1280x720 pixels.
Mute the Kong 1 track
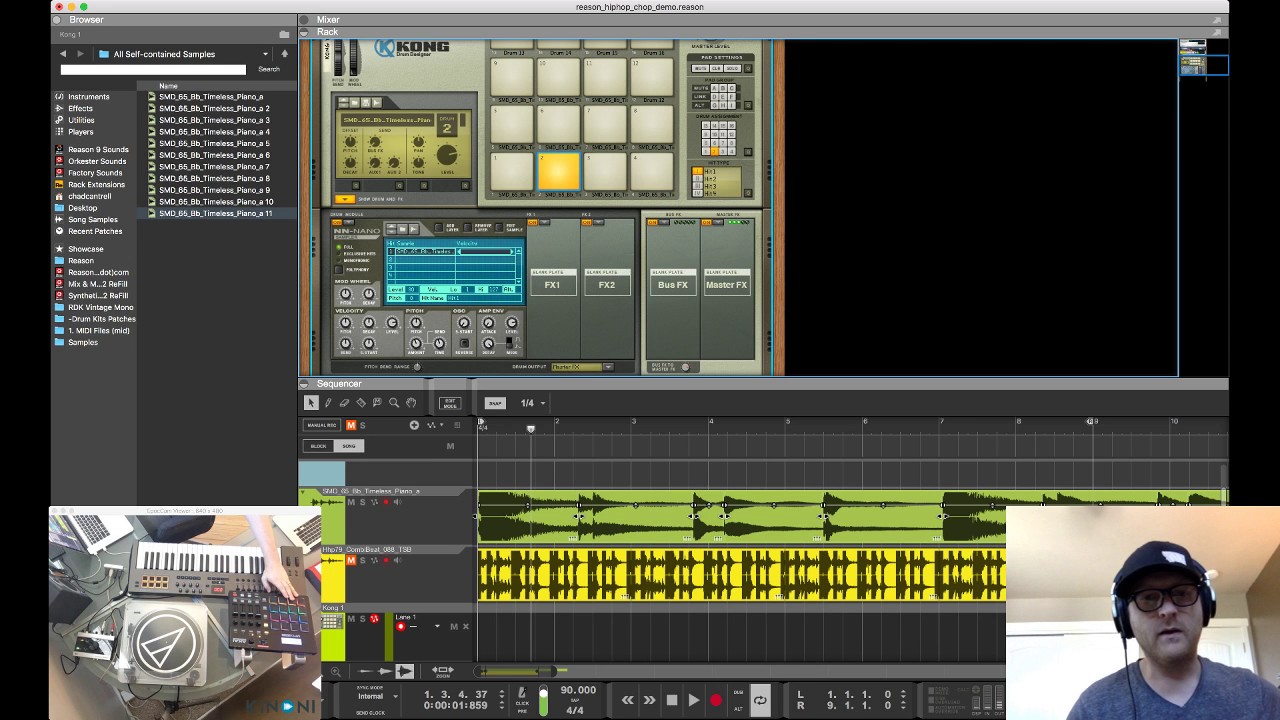[x=351, y=619]
